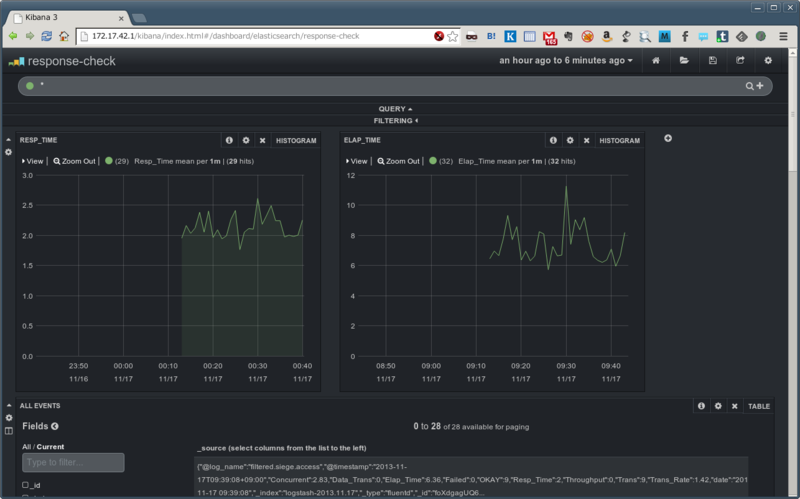This screenshot has height=499, width=800.
Task: Go to browser home page icon
Action: click(x=64, y=36)
